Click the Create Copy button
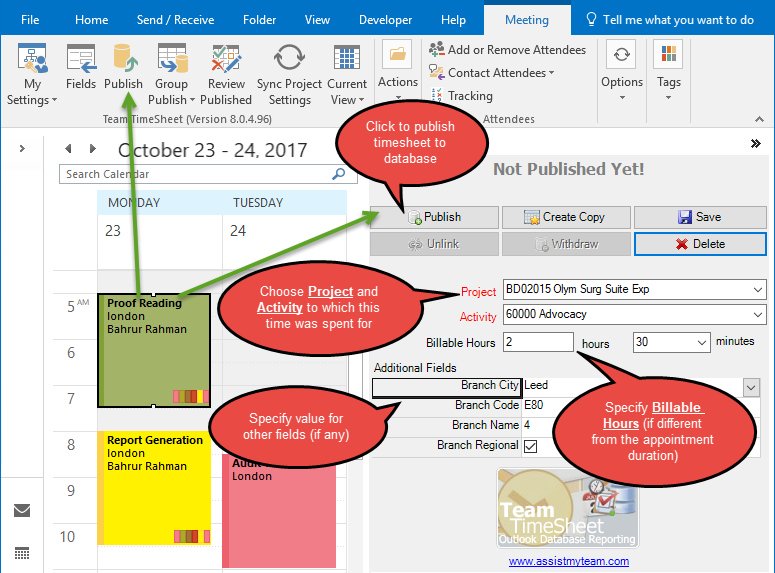This screenshot has height=573, width=775. point(566,217)
